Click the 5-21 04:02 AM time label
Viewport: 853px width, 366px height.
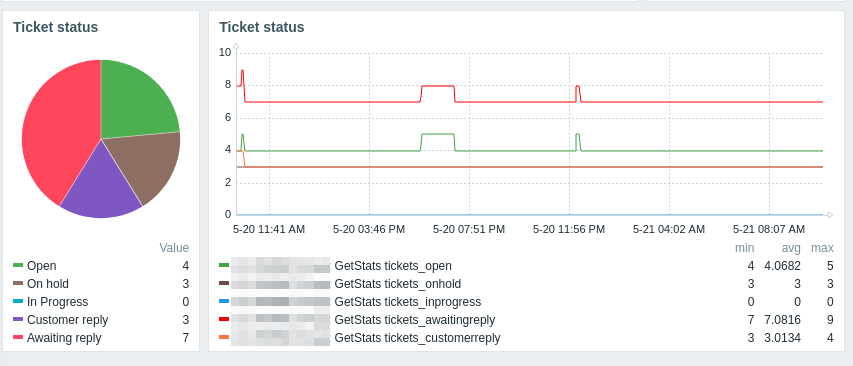click(x=669, y=229)
